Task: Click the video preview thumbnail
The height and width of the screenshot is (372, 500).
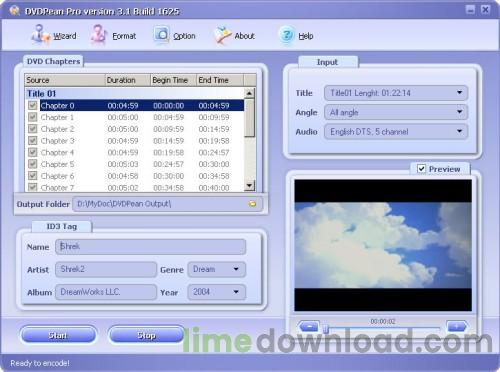Action: point(383,245)
